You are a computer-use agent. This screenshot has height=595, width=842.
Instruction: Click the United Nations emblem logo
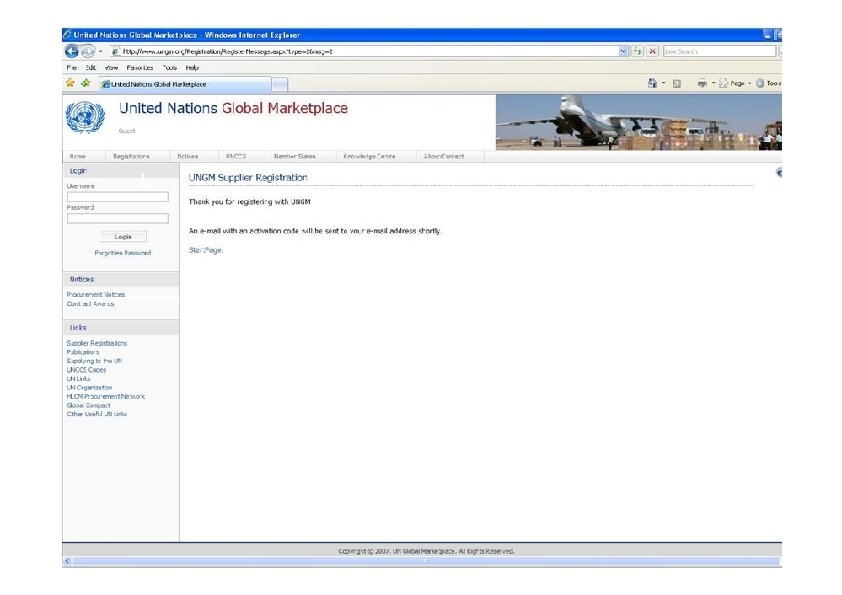[85, 117]
